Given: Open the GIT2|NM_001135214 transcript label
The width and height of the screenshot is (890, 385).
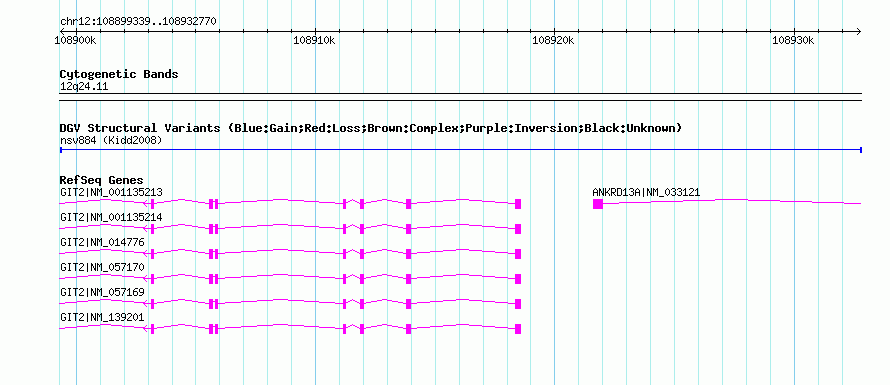Looking at the screenshot, I should (x=111, y=217).
